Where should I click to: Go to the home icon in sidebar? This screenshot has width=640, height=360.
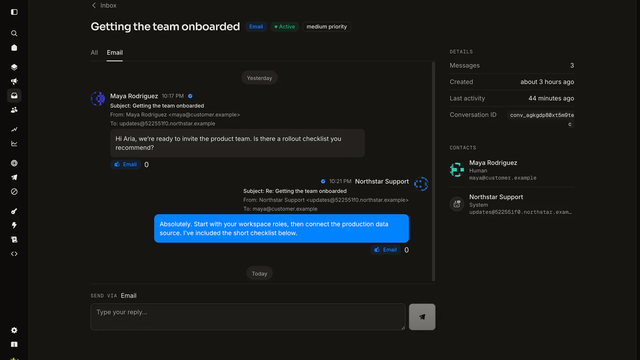pyautogui.click(x=14, y=48)
